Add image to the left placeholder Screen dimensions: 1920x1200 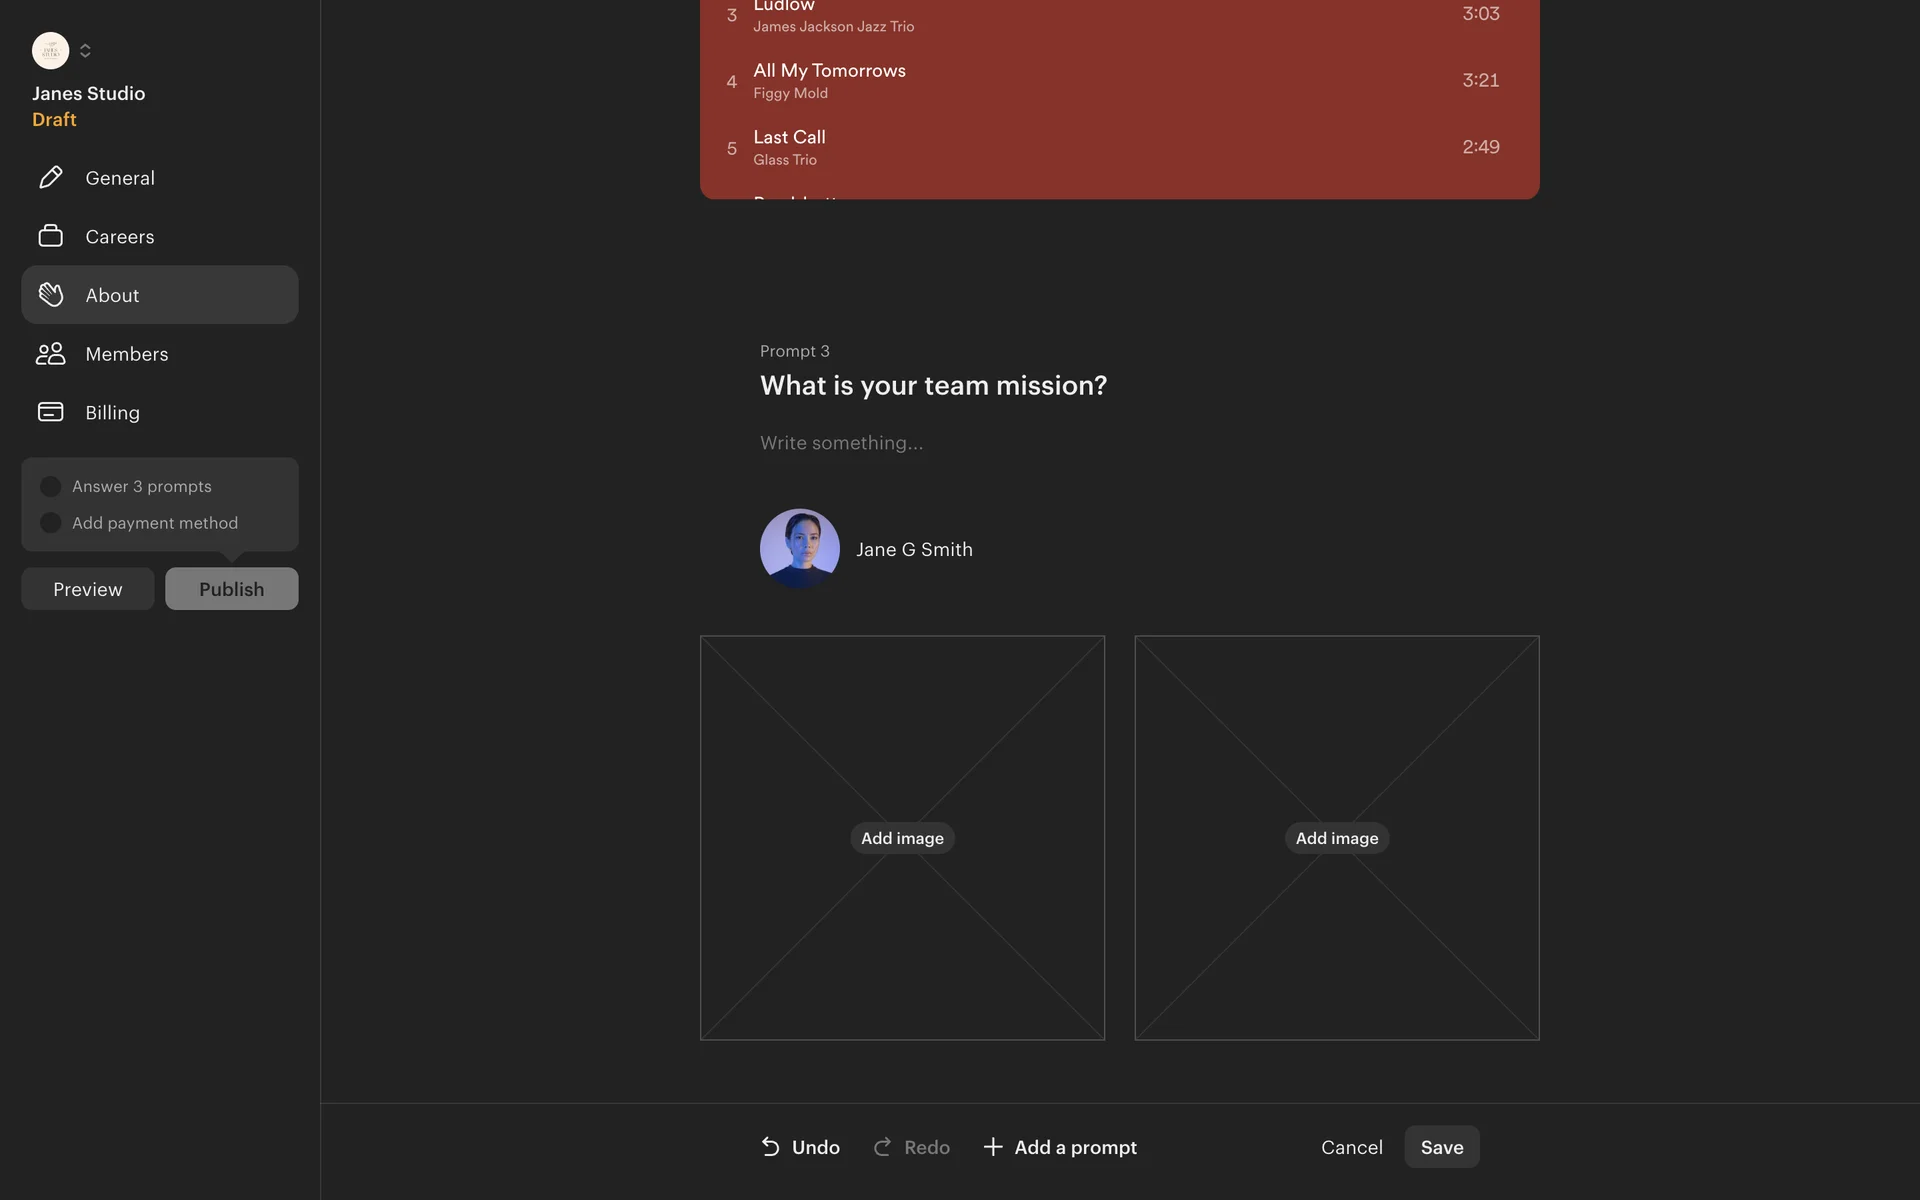pyautogui.click(x=902, y=838)
